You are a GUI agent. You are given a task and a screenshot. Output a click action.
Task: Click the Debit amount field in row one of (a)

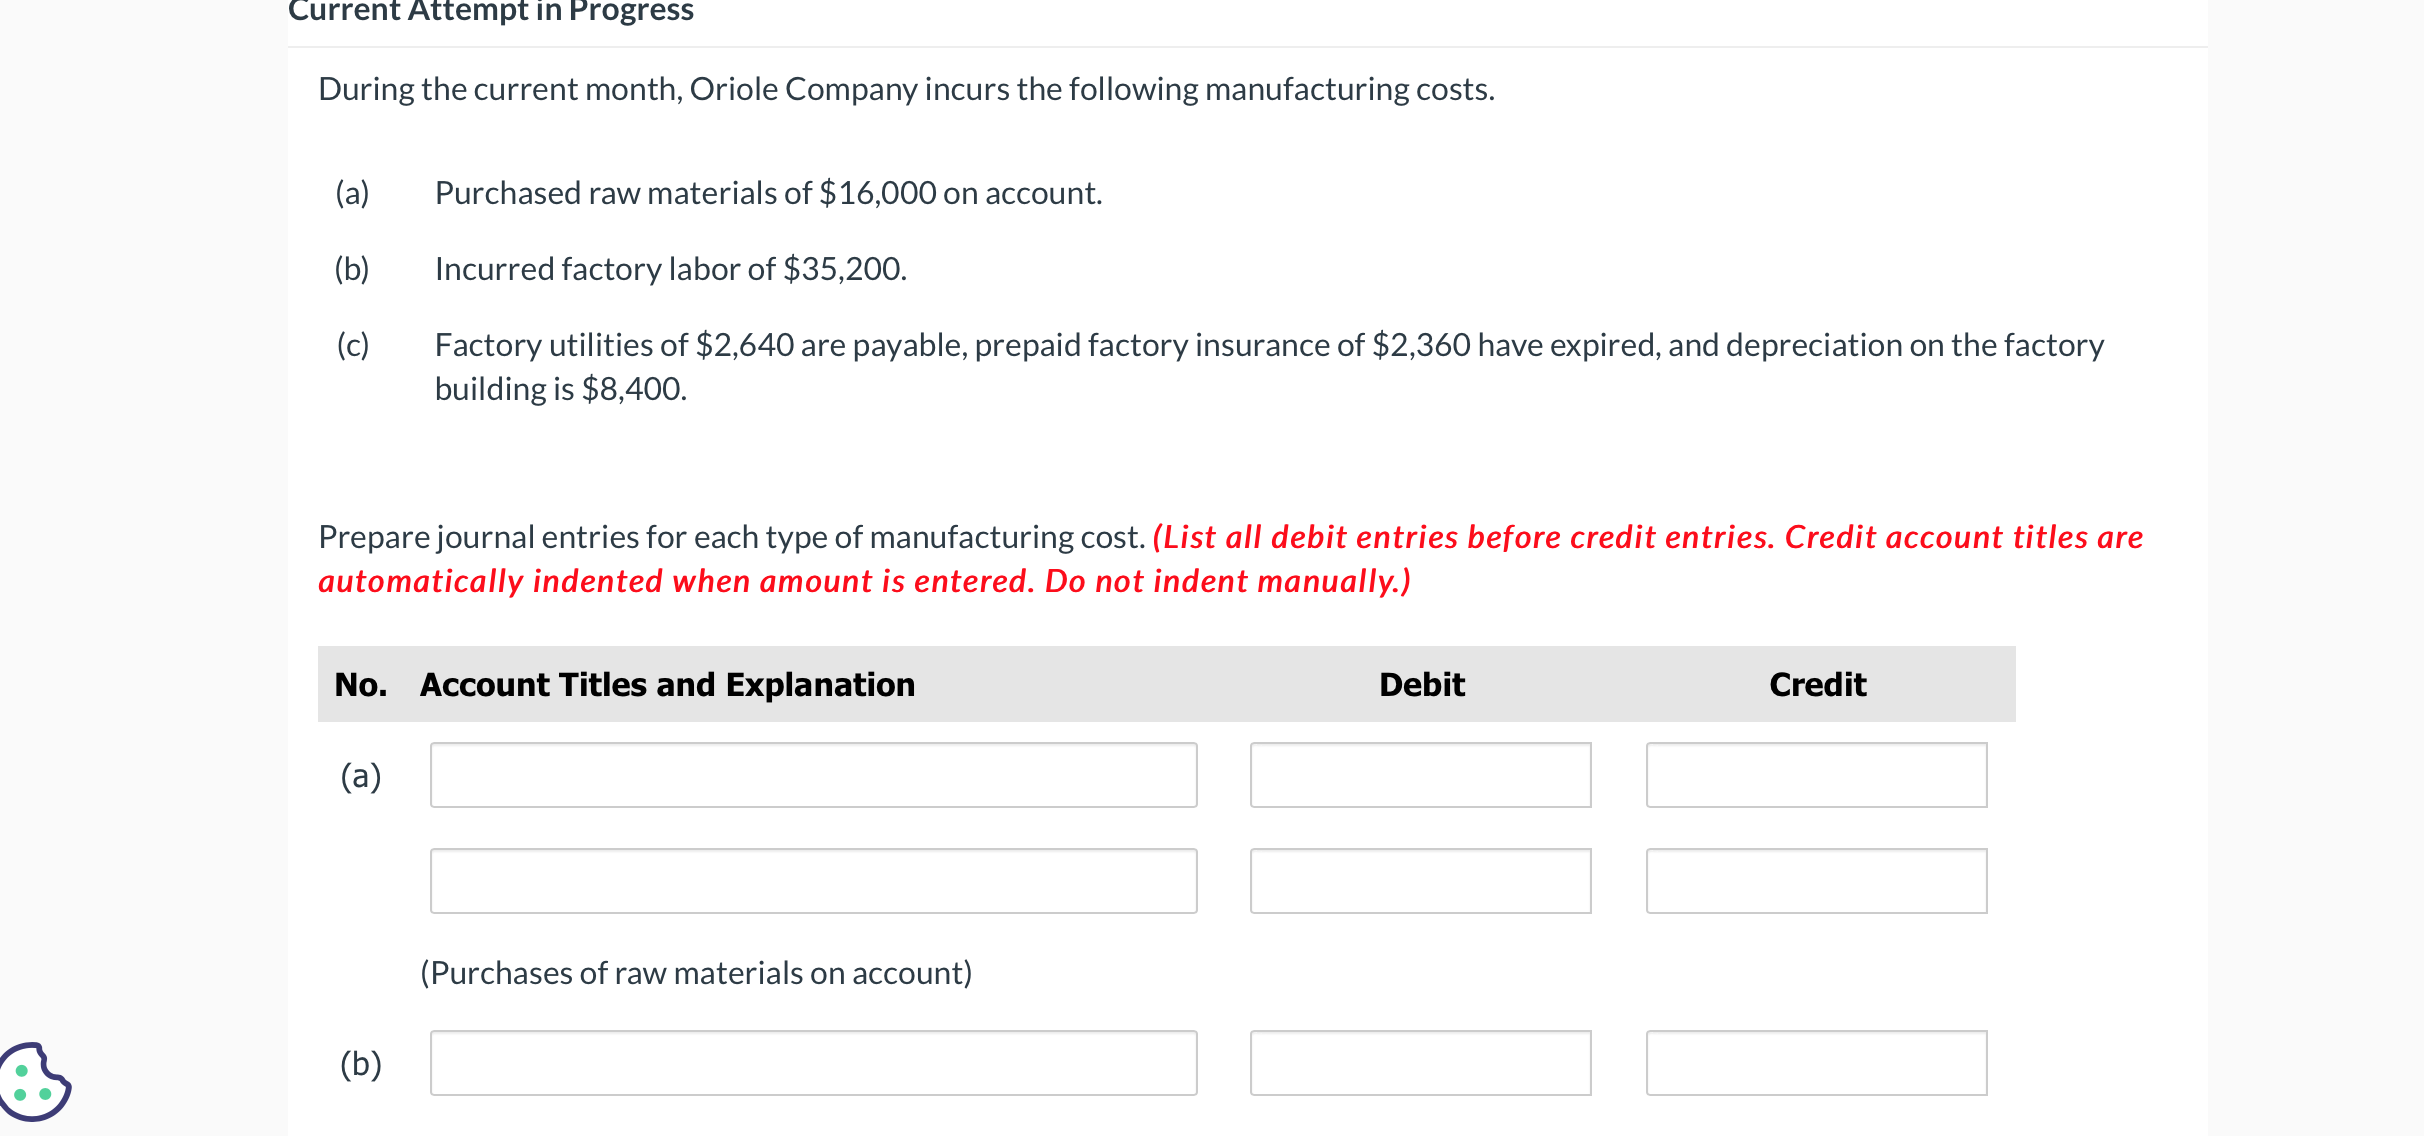tap(1420, 775)
